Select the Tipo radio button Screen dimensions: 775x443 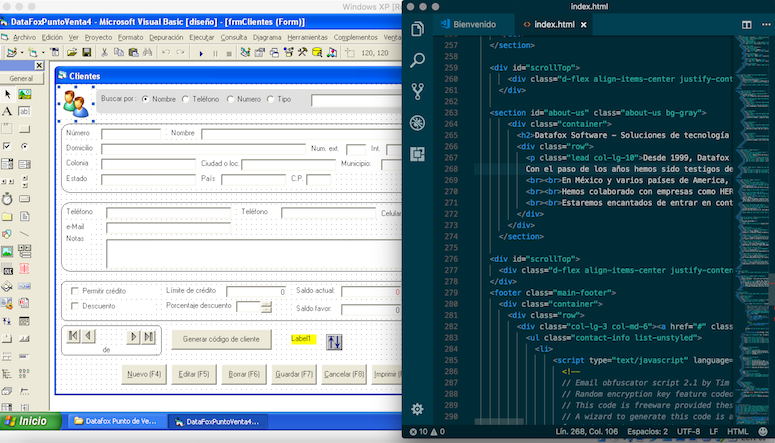(270, 99)
